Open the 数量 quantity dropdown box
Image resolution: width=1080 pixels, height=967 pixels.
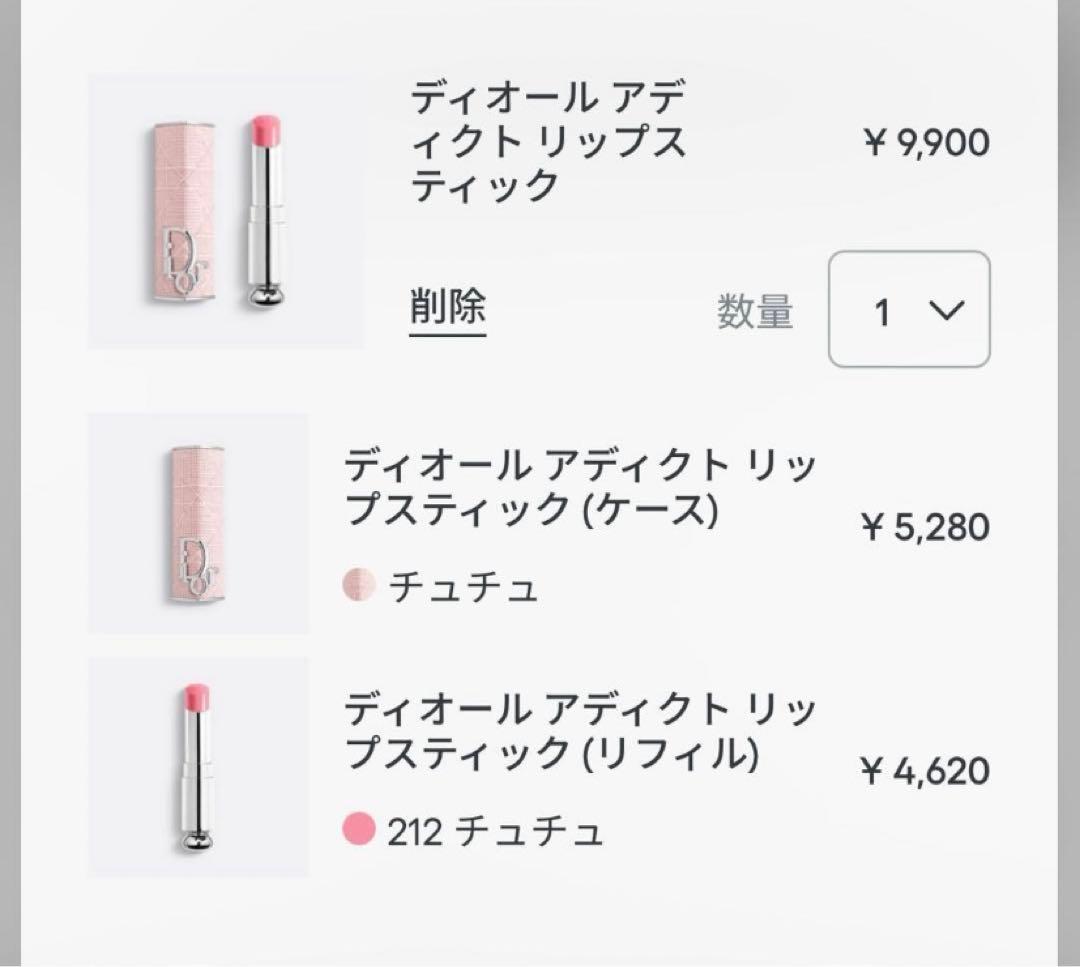point(908,309)
